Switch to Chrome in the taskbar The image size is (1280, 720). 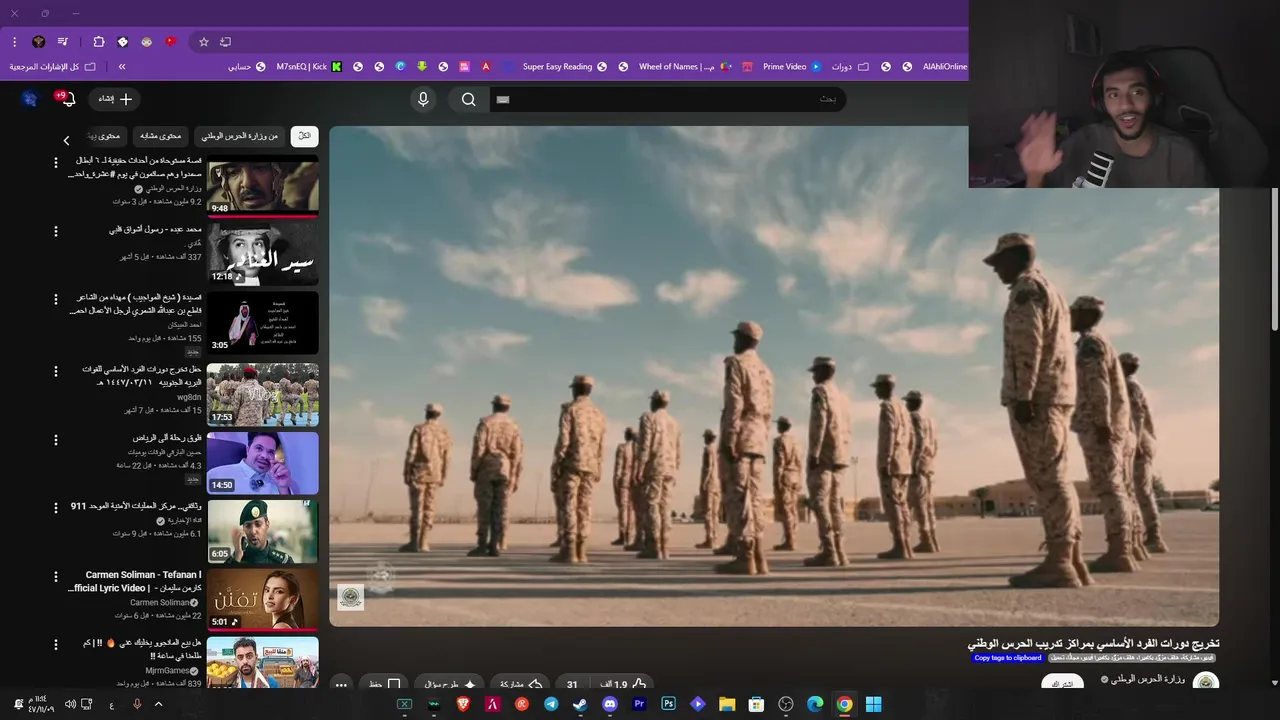click(844, 704)
